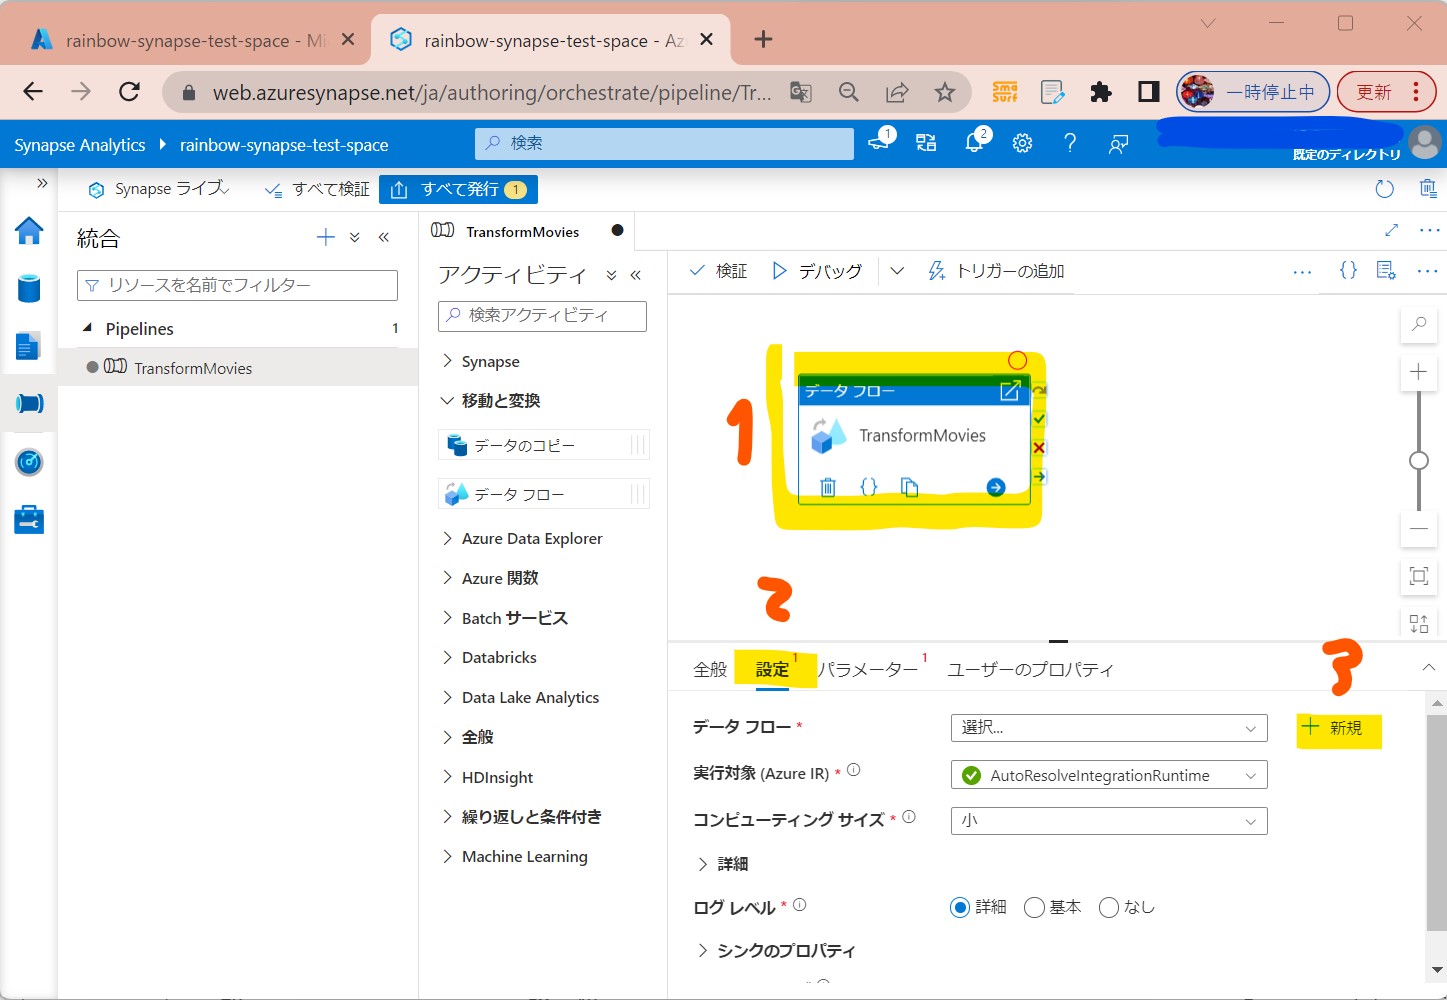The height and width of the screenshot is (1000, 1447).
Task: Click the 検証 pipeline validate button
Action: pos(719,270)
